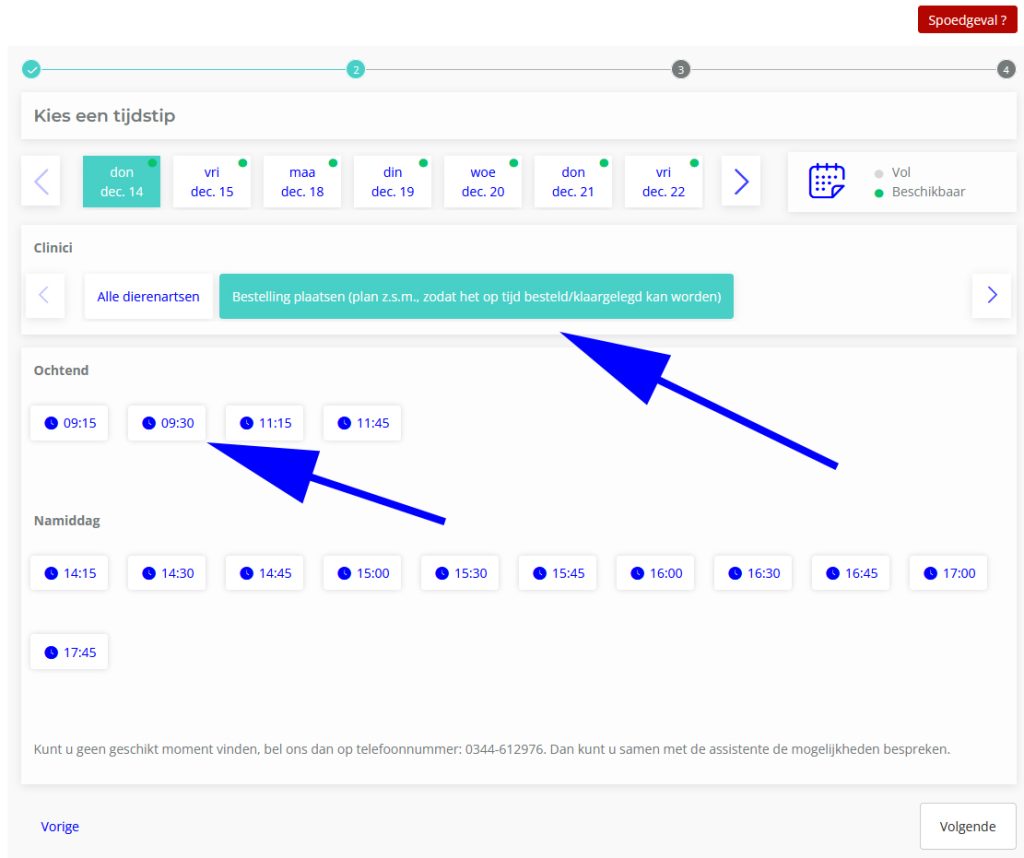Pick the vri dec. 22 date

tap(663, 182)
